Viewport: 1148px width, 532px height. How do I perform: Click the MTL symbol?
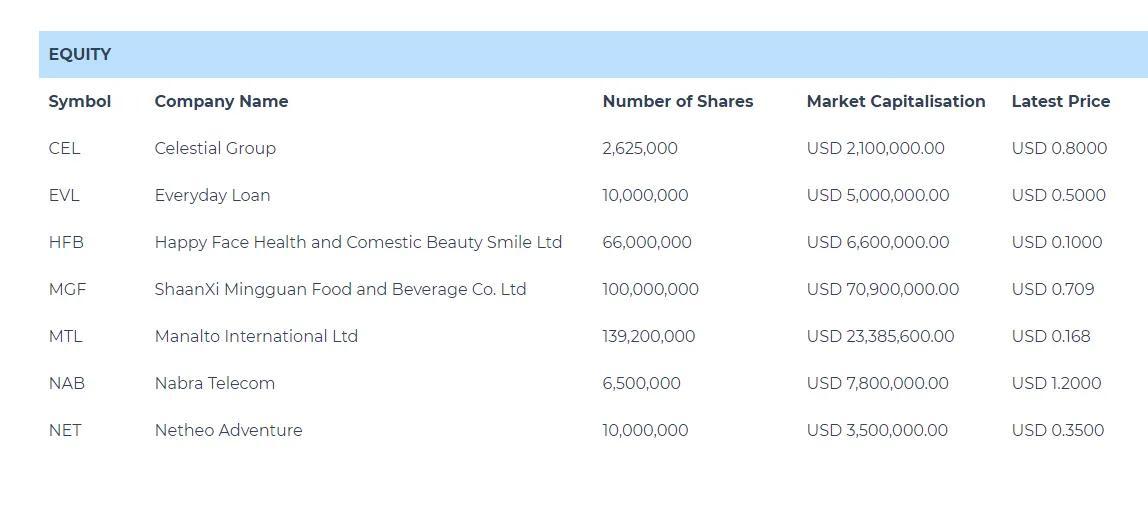coord(65,336)
